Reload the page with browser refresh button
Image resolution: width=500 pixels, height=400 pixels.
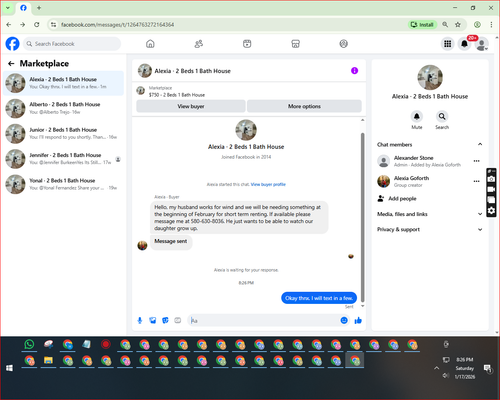pos(37,25)
